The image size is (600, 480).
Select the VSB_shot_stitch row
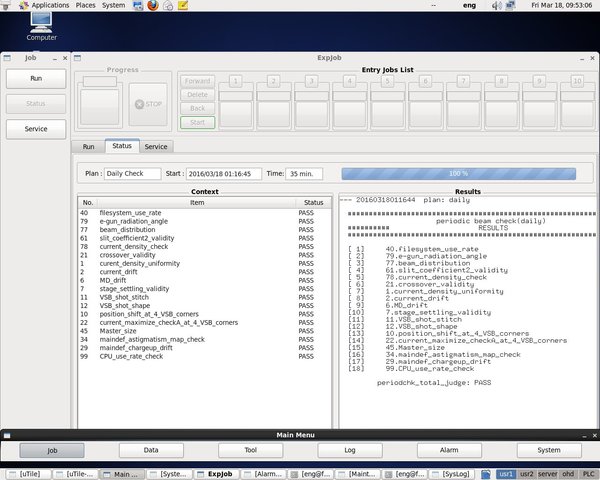[205, 297]
